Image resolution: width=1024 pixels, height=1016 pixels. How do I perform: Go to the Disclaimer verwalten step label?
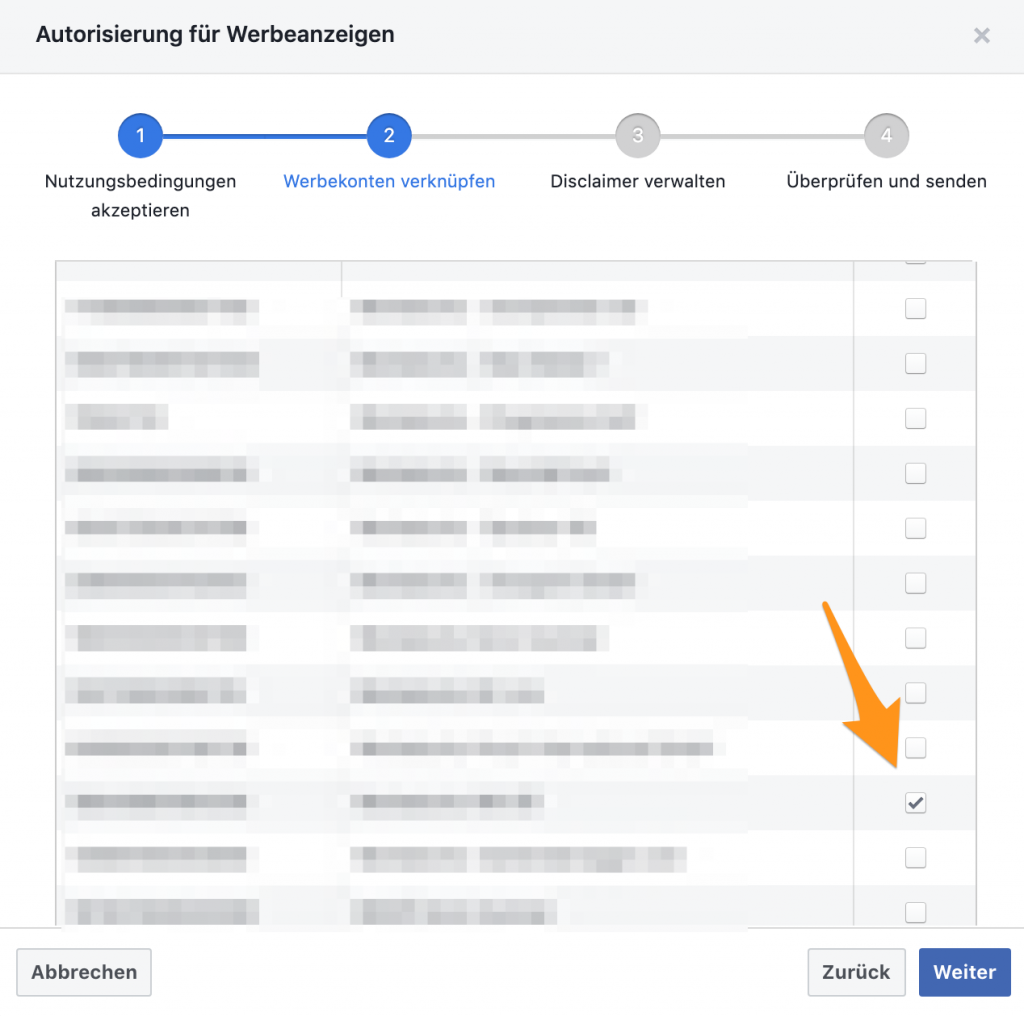637,182
